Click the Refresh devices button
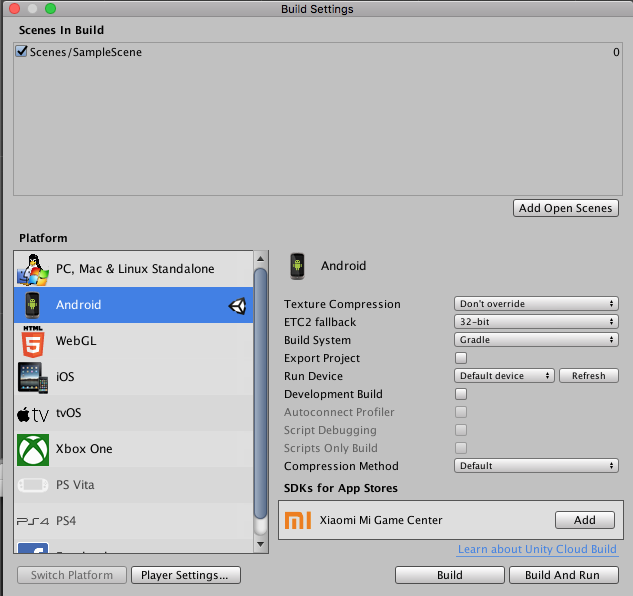 (589, 376)
